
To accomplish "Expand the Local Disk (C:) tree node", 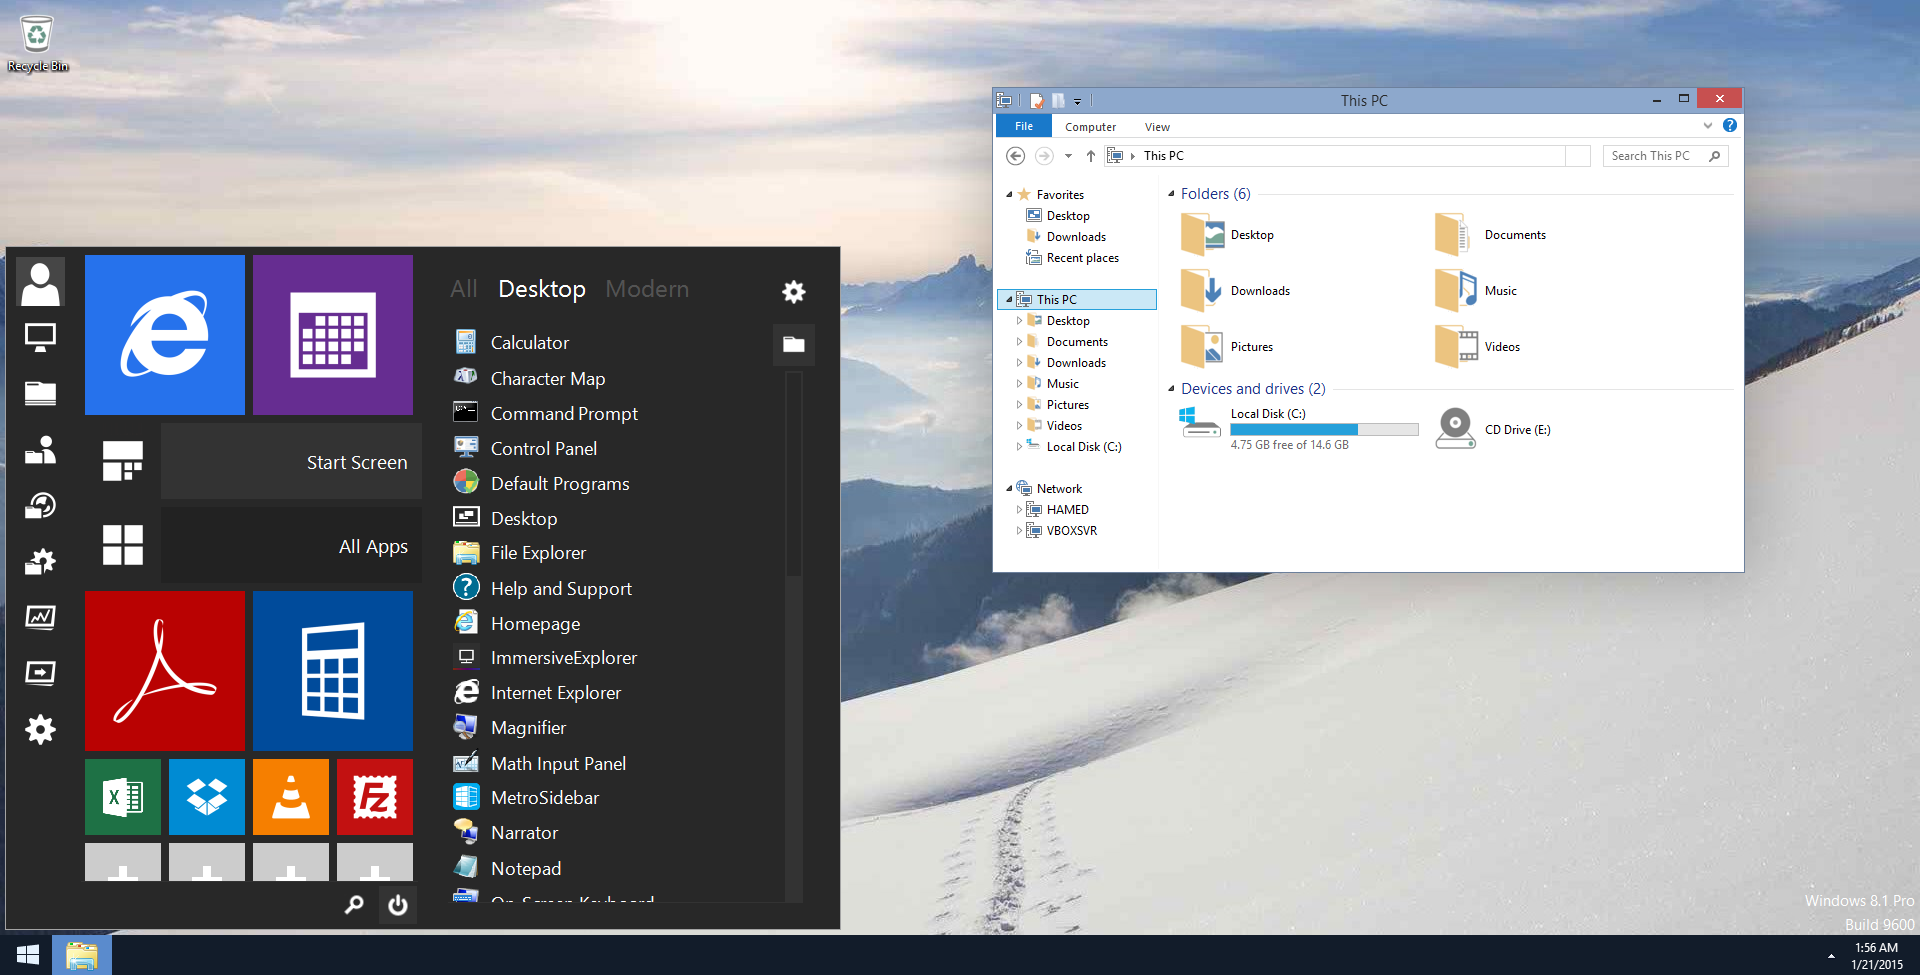I will 1019,447.
